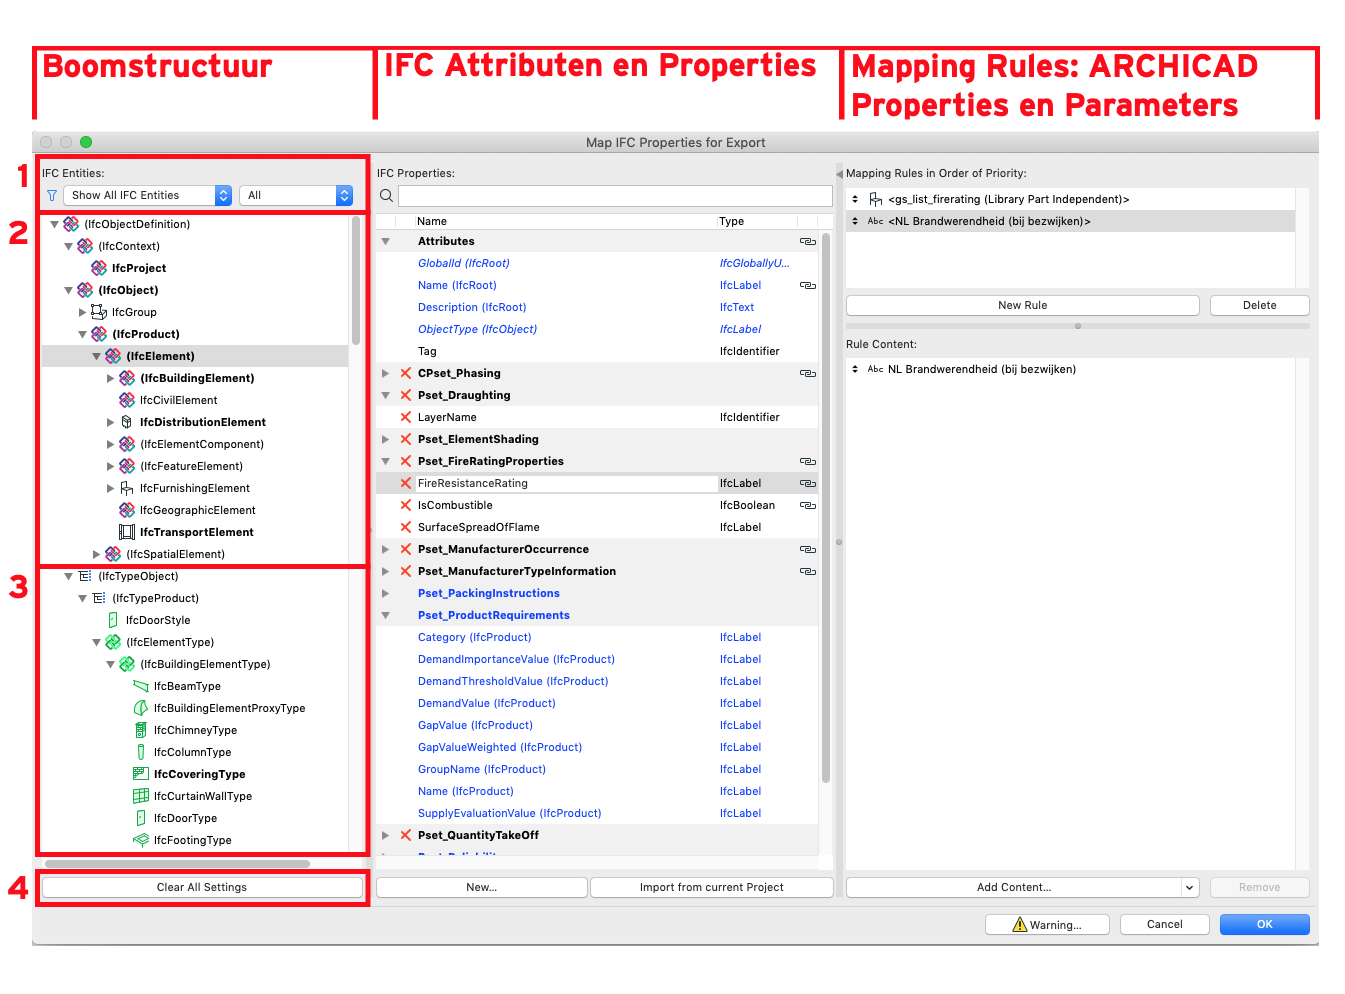Click the link icon for IsCombustible
Image resolution: width=1345 pixels, height=994 pixels.
(808, 505)
